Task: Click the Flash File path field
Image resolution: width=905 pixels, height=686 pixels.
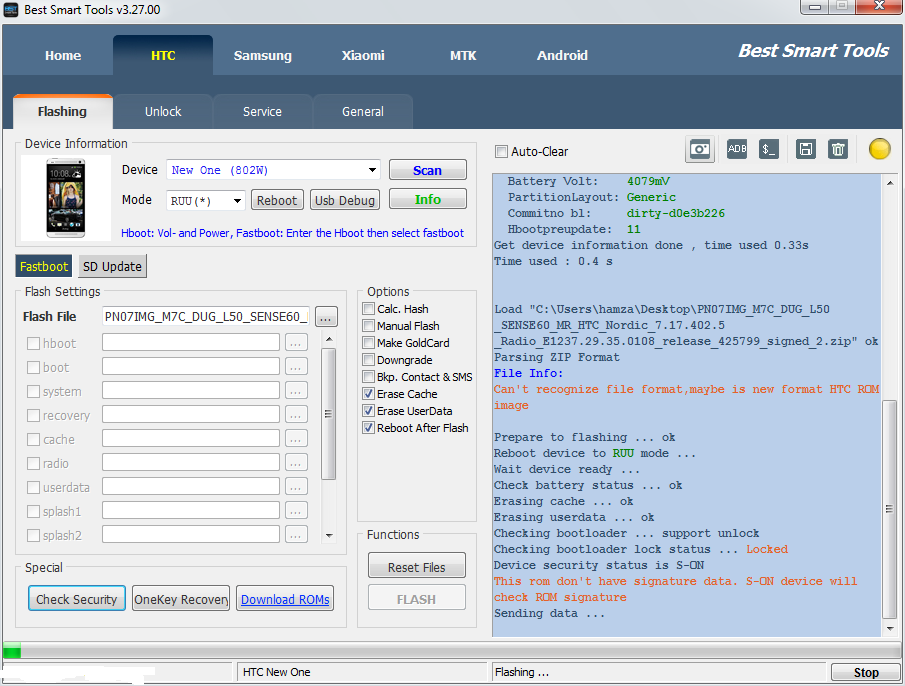Action: click(x=206, y=317)
